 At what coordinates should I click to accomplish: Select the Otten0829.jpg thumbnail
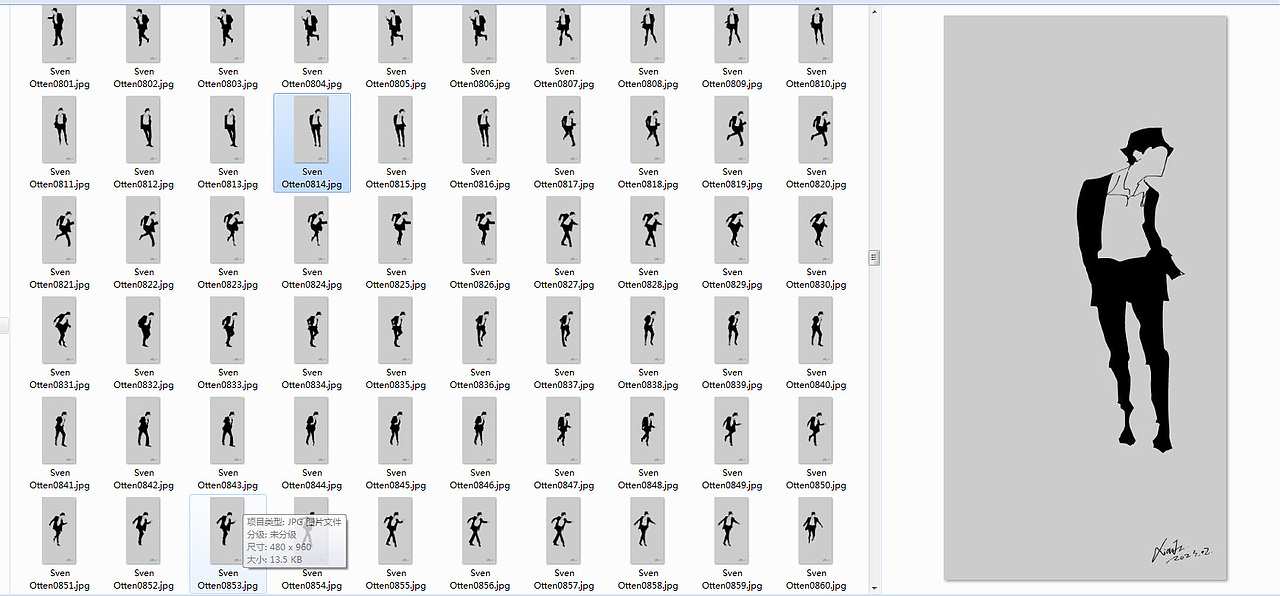click(x=732, y=230)
